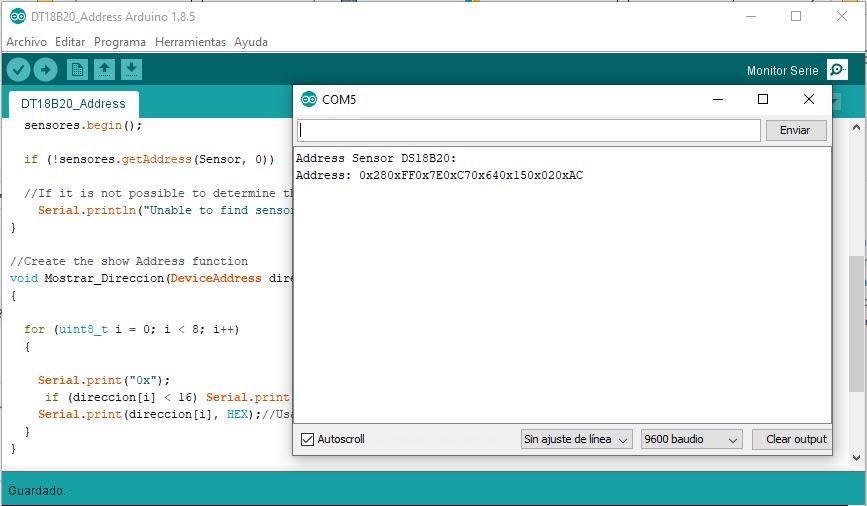This screenshot has height=506, width=867.
Task: Click the '//Create the show Address function' comment
Action: (129, 261)
